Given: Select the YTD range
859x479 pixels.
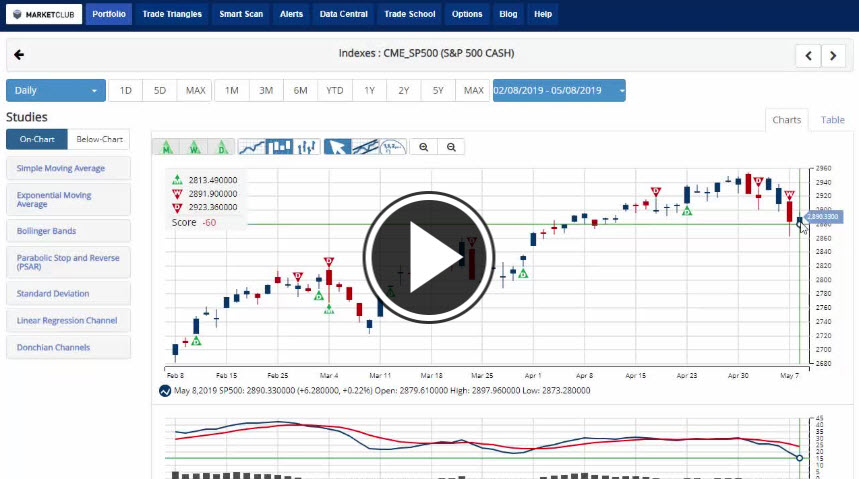Looking at the screenshot, I should click(335, 90).
